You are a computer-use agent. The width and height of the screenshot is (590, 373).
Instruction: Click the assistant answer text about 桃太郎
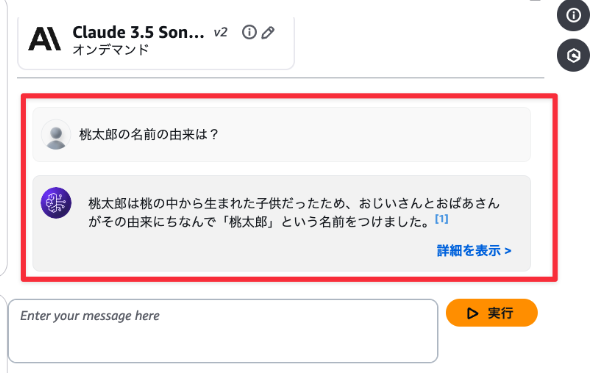point(293,213)
